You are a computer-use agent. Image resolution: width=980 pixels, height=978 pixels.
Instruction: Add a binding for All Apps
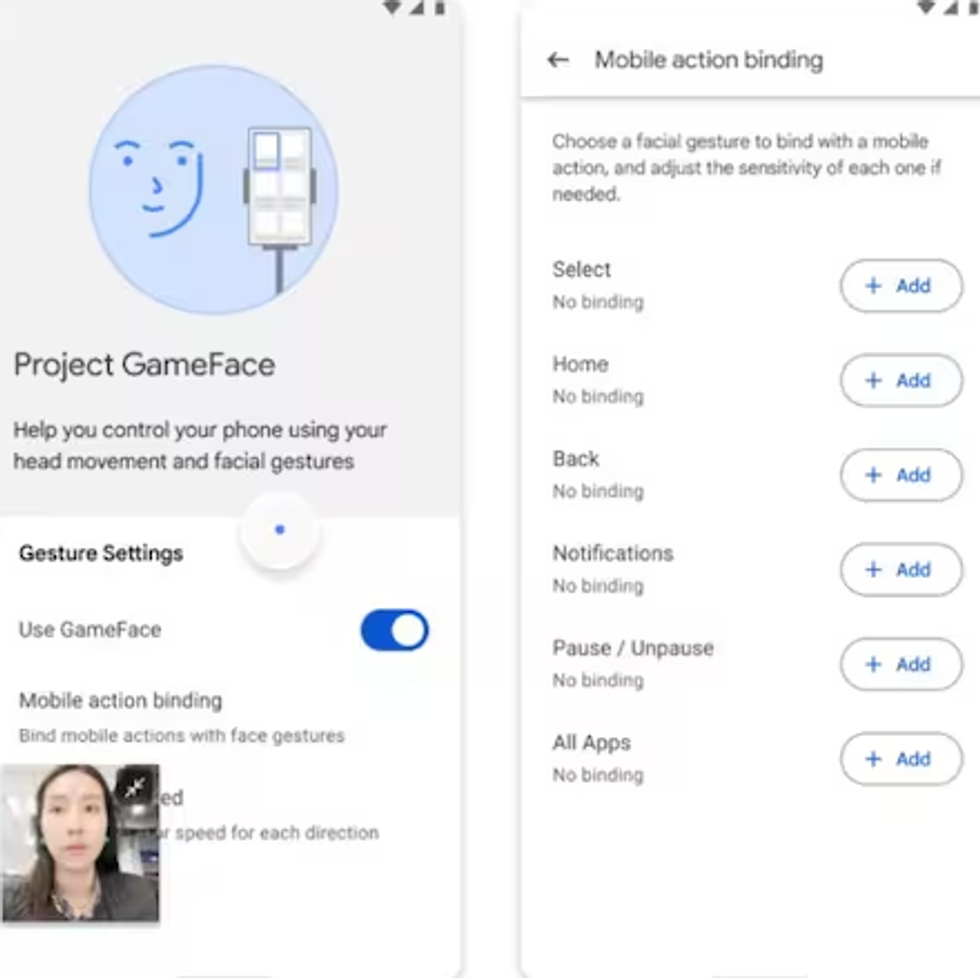pos(901,759)
